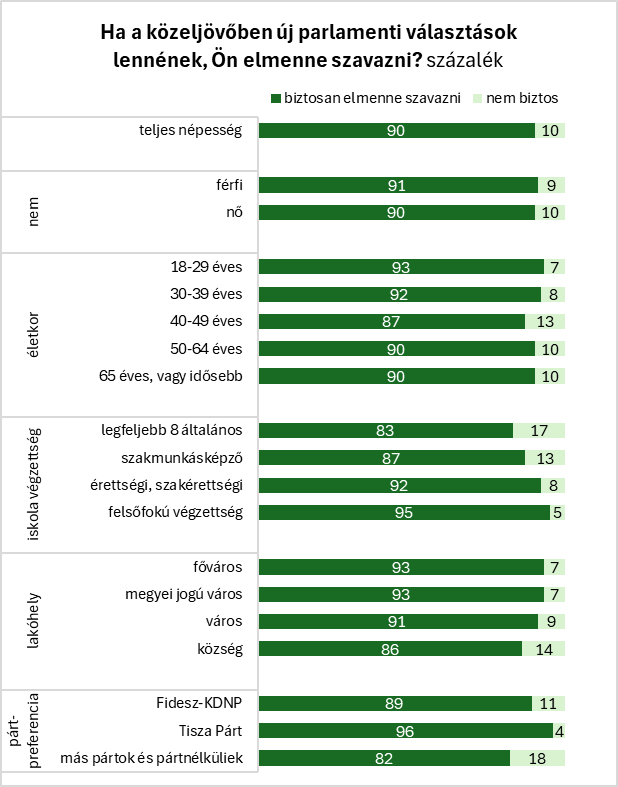
Task: Select the 'legfeljebb 8 általános' bar showing 83
Action: (x=386, y=430)
